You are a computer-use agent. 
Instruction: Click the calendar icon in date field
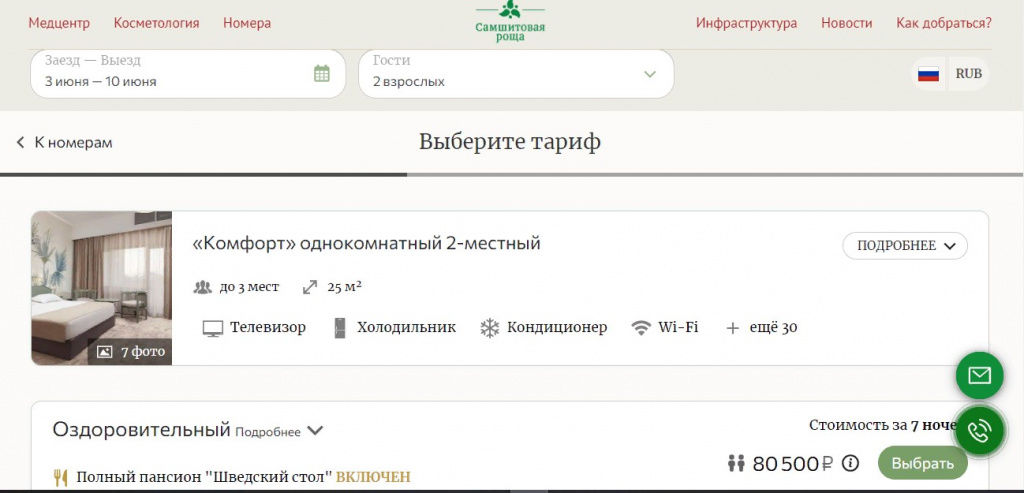[x=321, y=73]
